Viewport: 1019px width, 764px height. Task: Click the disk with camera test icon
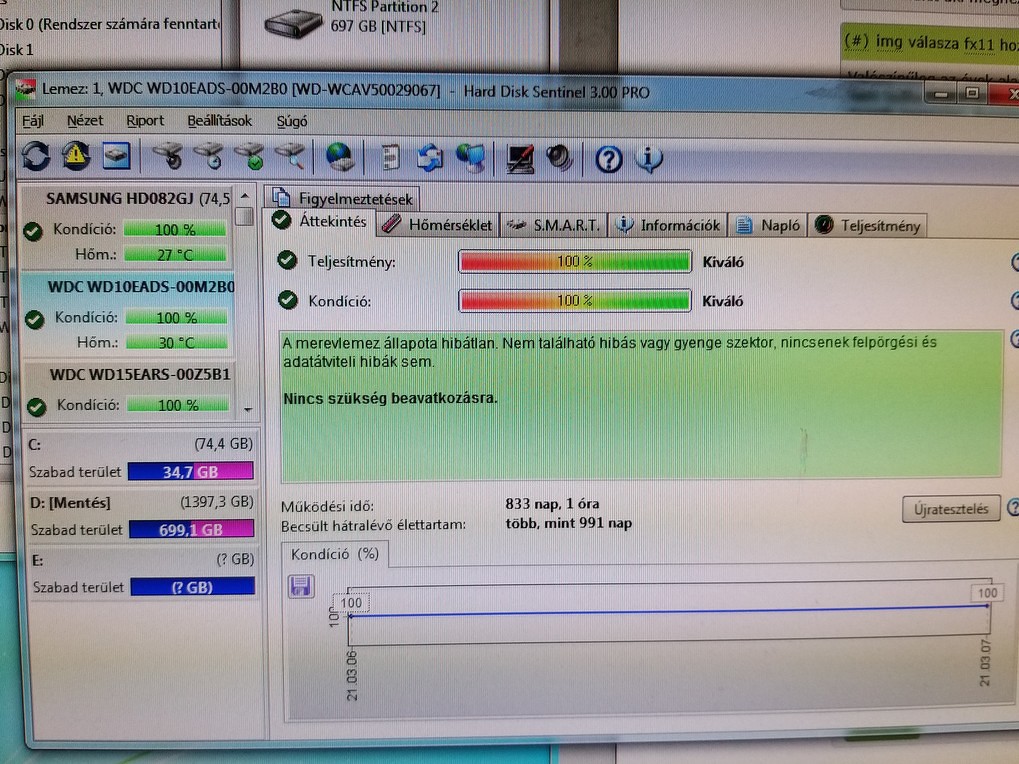[x=168, y=157]
